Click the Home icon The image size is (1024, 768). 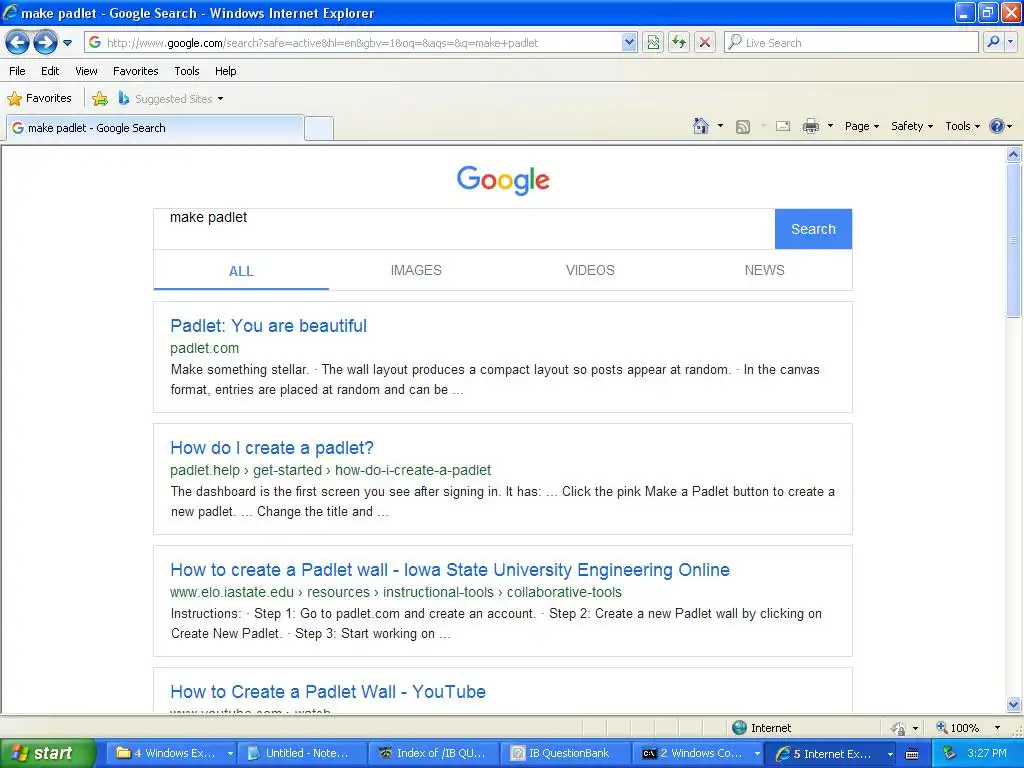pos(701,126)
